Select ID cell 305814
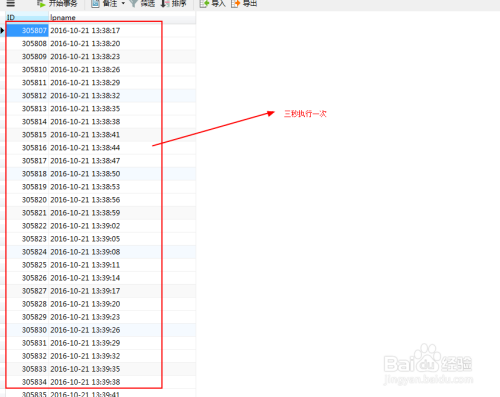Viewport: 500px width, 397px height. coord(27,121)
